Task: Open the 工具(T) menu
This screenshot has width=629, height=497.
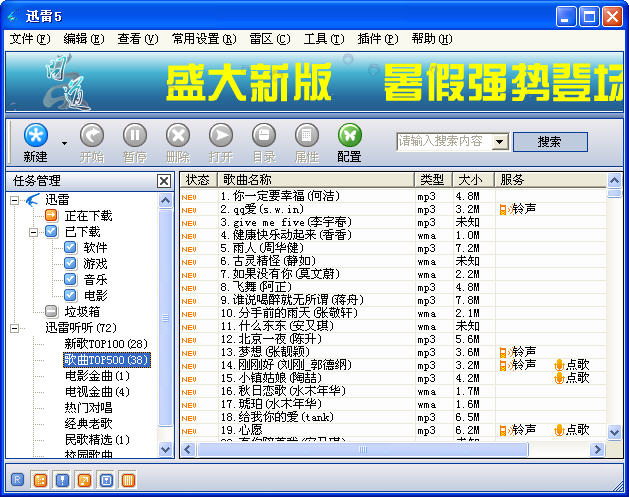Action: pos(324,39)
